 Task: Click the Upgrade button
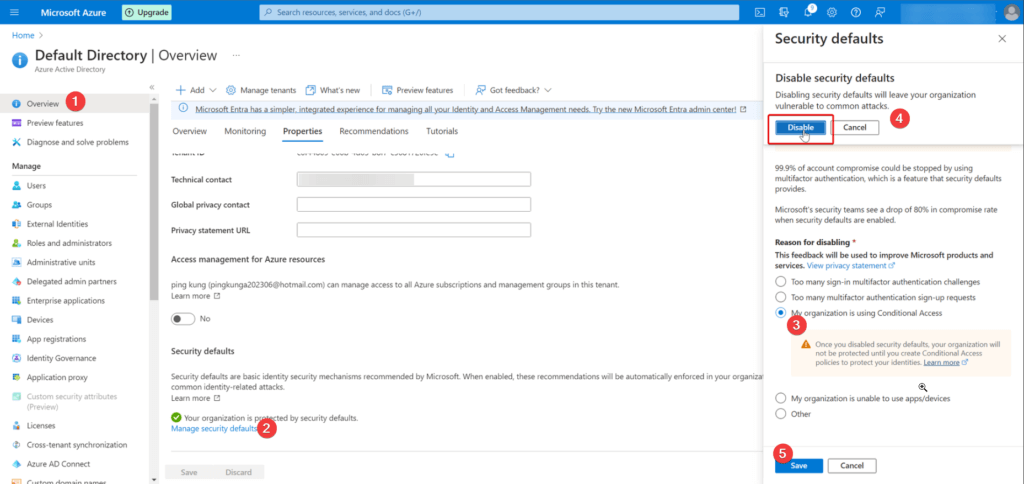click(147, 12)
